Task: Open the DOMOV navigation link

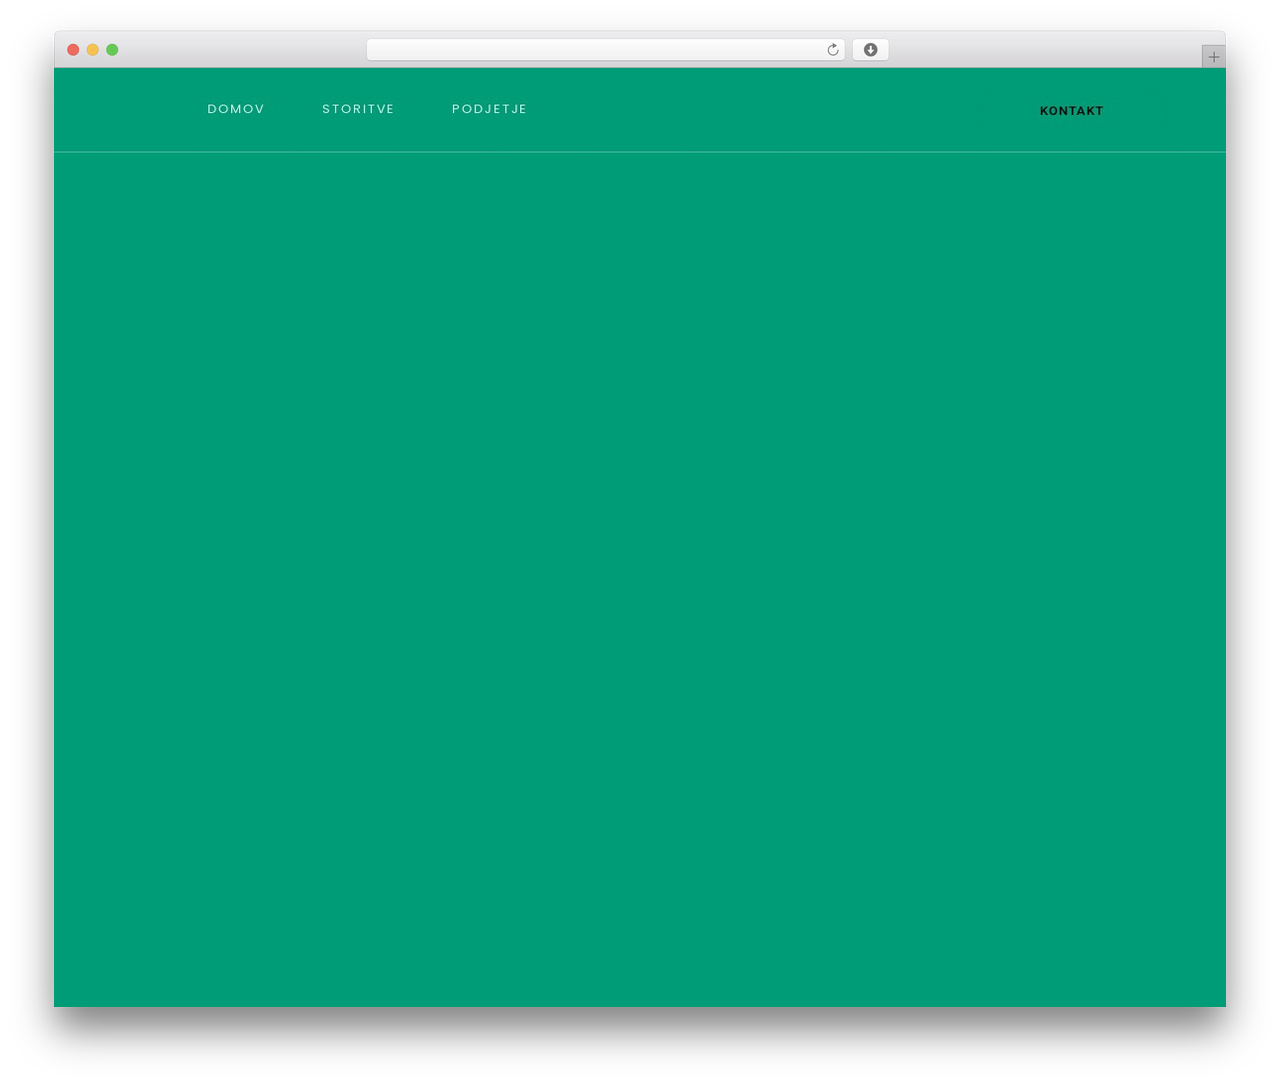Action: tap(236, 109)
